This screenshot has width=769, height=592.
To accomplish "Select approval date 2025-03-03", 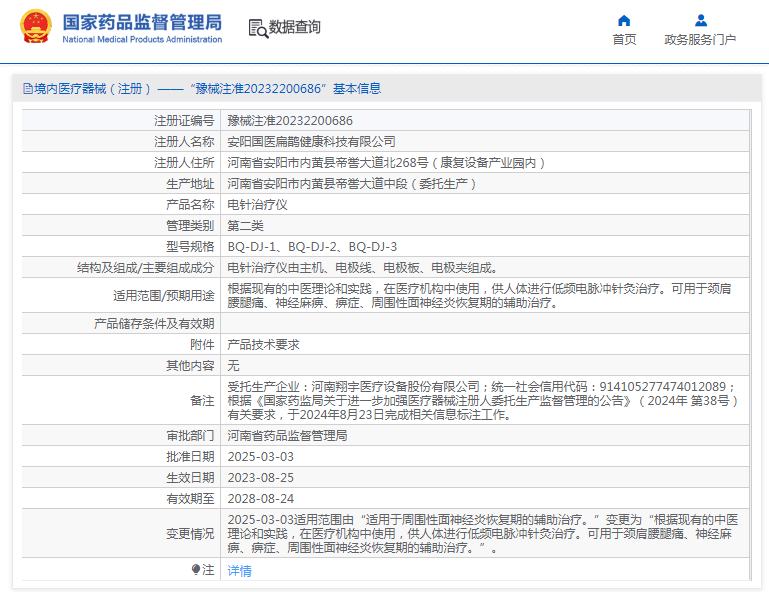I will tap(260, 457).
